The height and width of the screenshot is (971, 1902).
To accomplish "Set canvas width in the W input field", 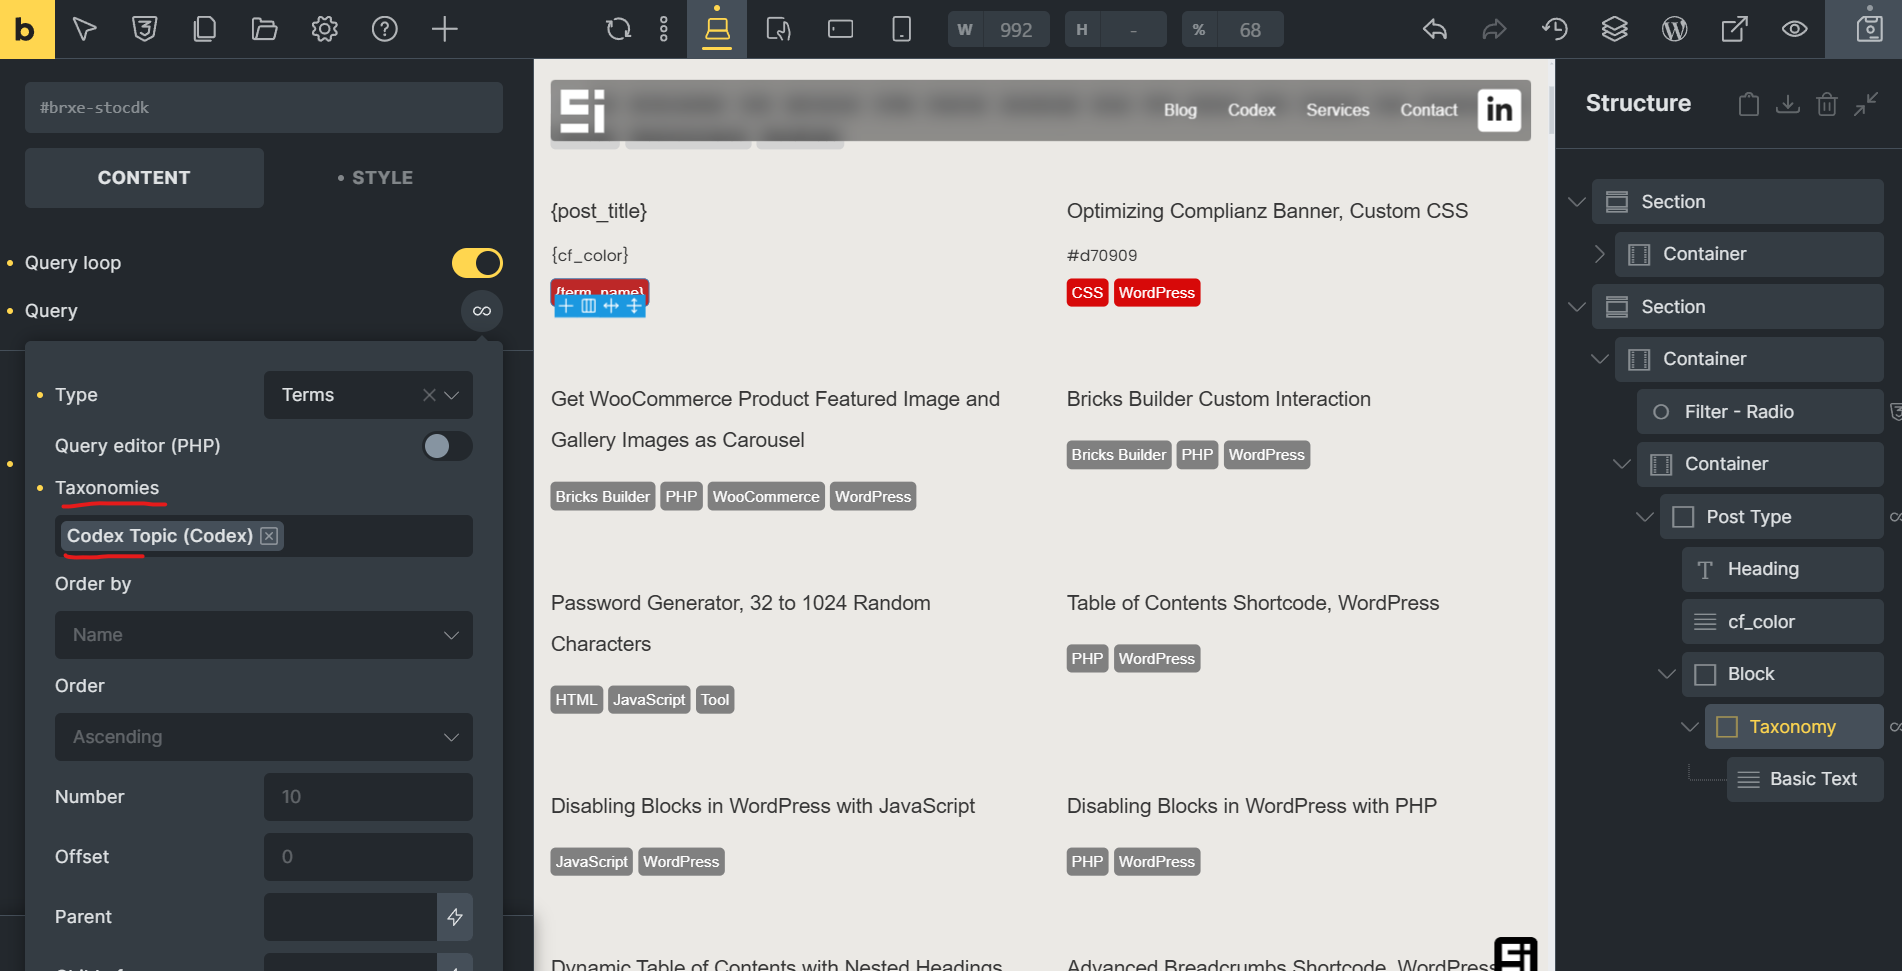I will (1015, 29).
